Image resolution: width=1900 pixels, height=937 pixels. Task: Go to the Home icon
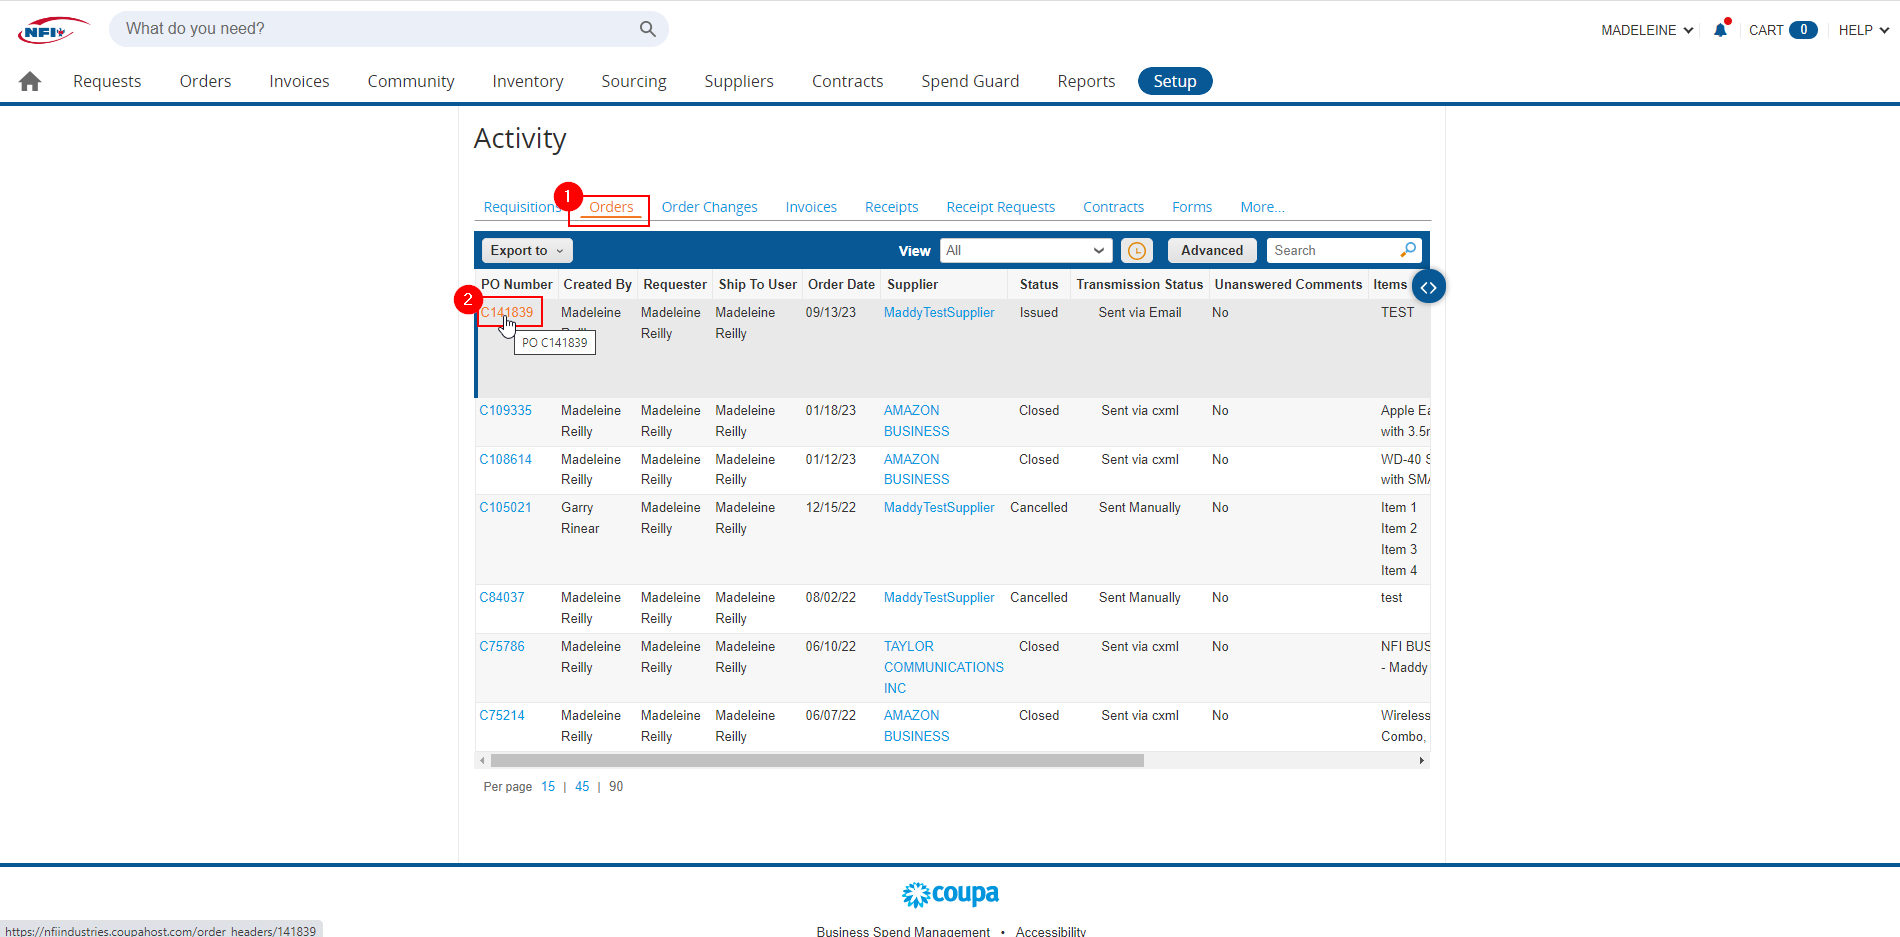tap(30, 81)
